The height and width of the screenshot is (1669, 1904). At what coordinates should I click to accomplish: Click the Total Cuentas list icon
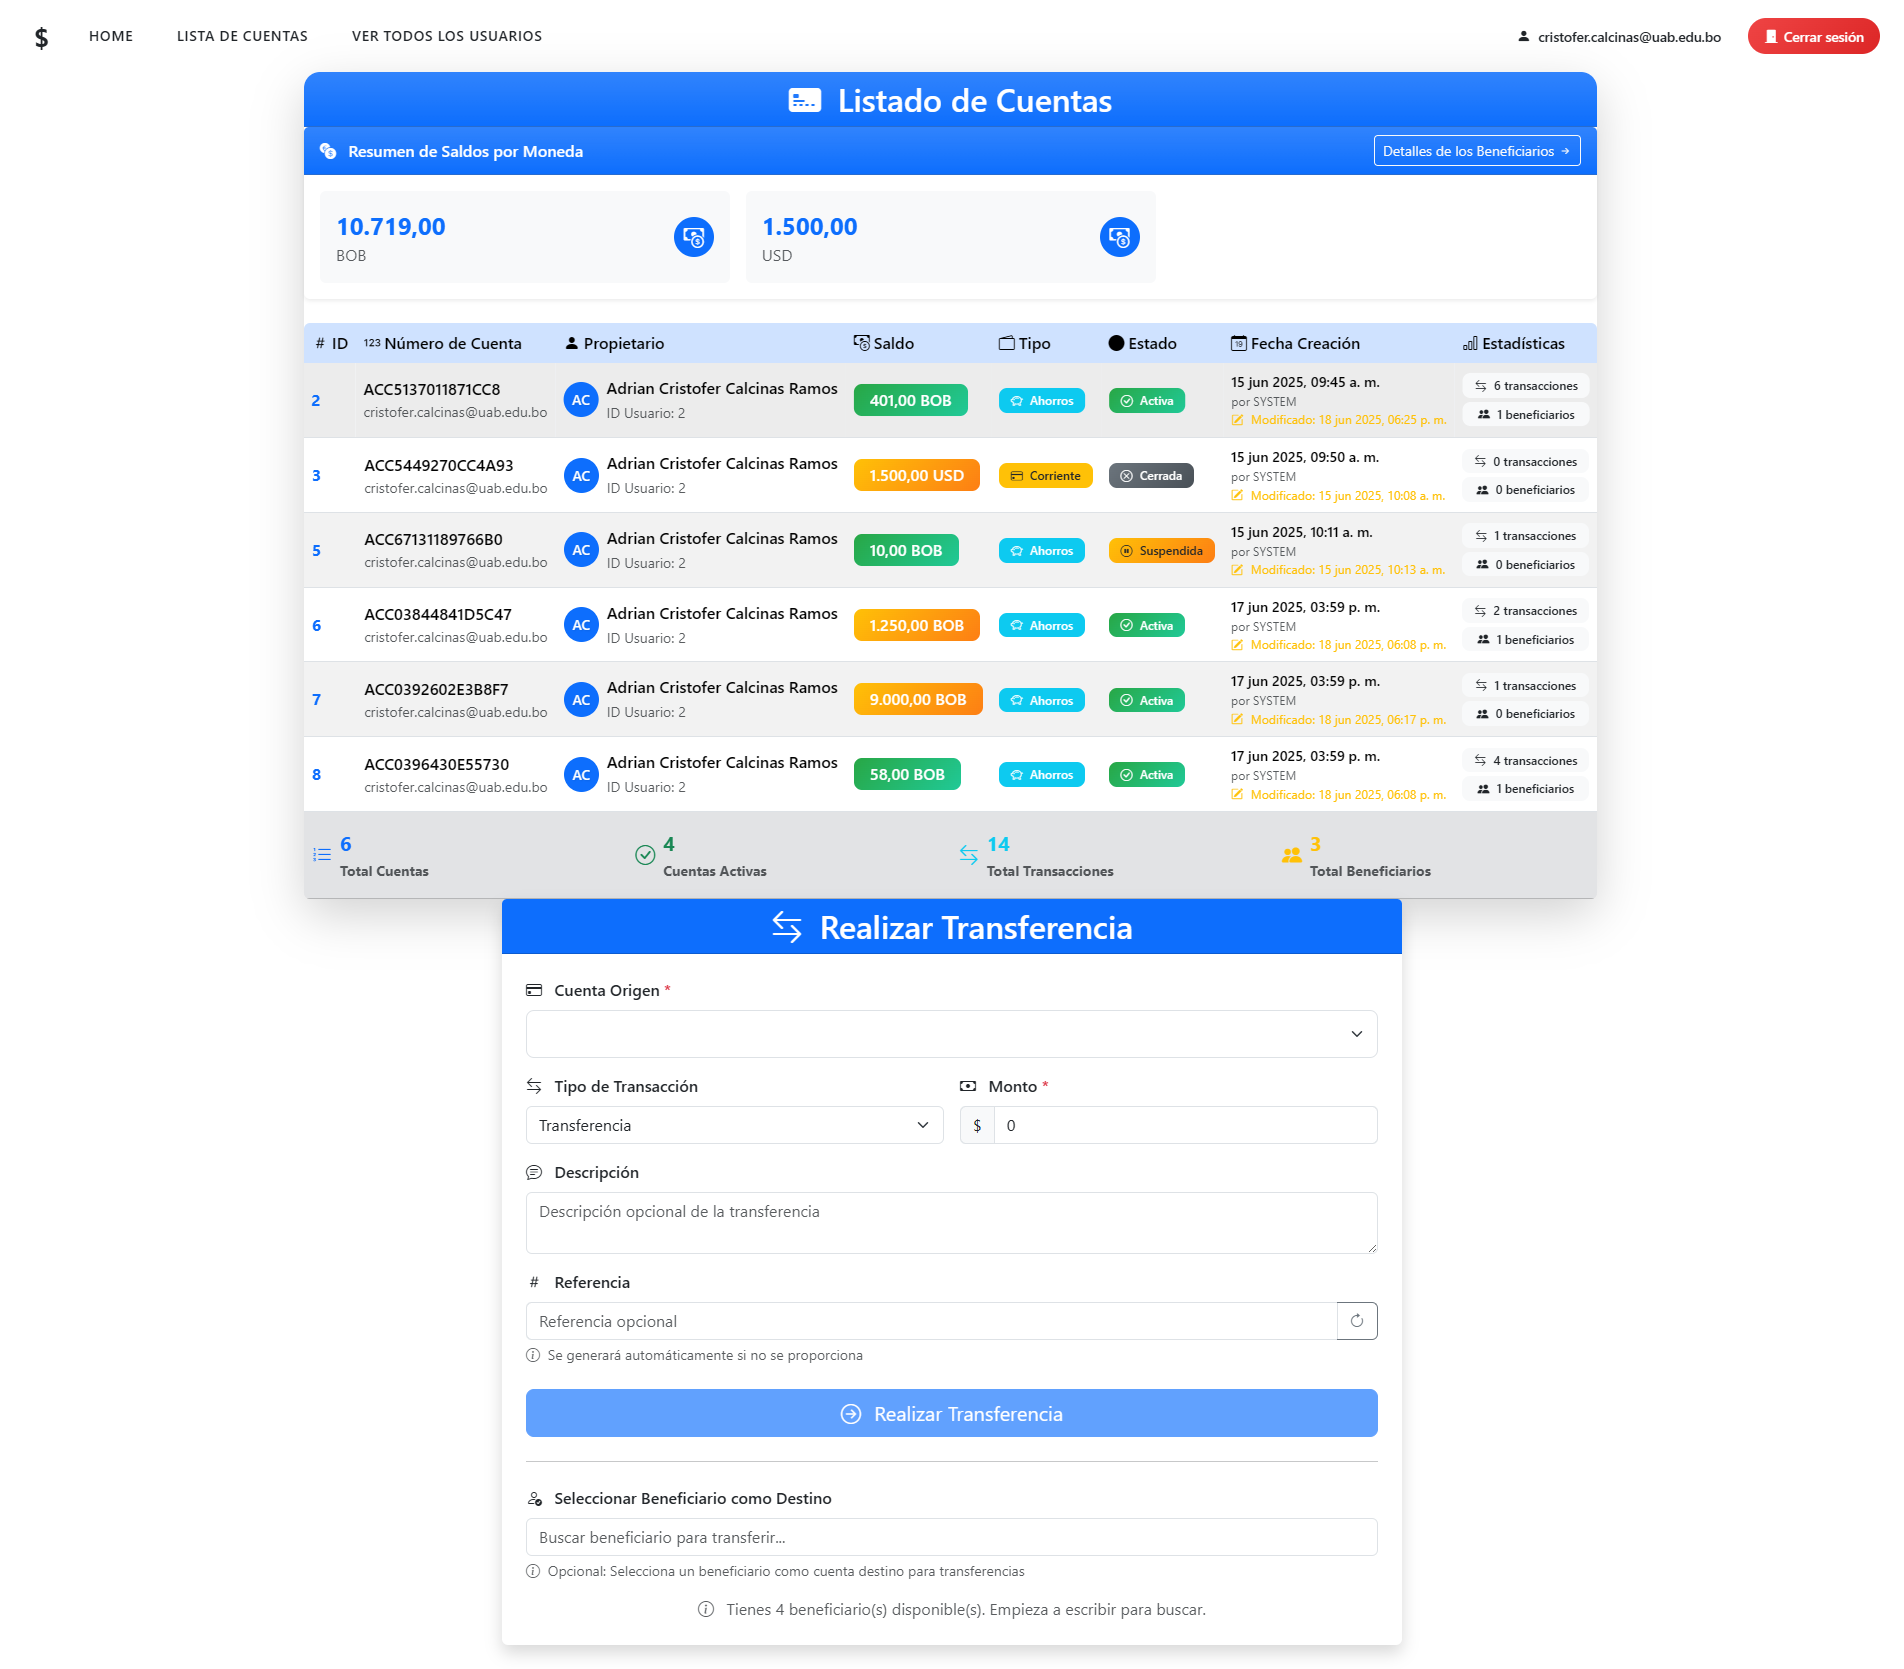[322, 855]
